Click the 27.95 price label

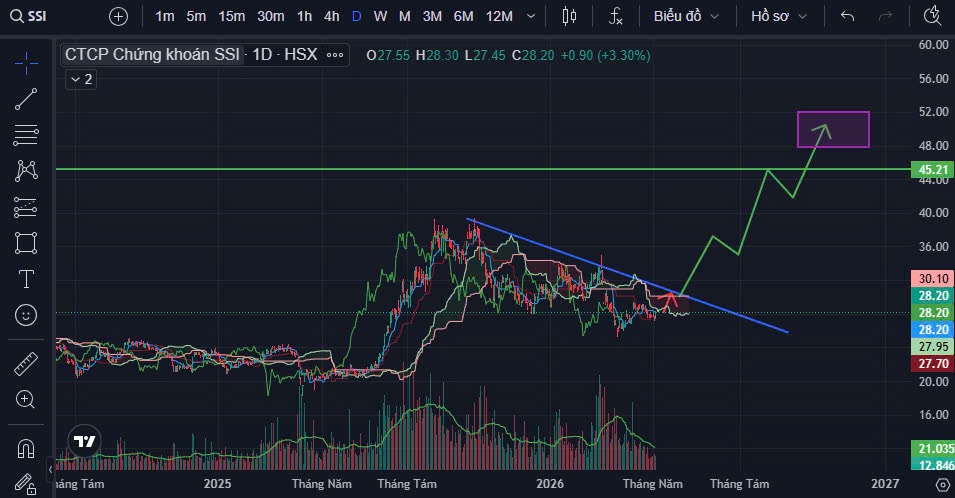tap(932, 347)
